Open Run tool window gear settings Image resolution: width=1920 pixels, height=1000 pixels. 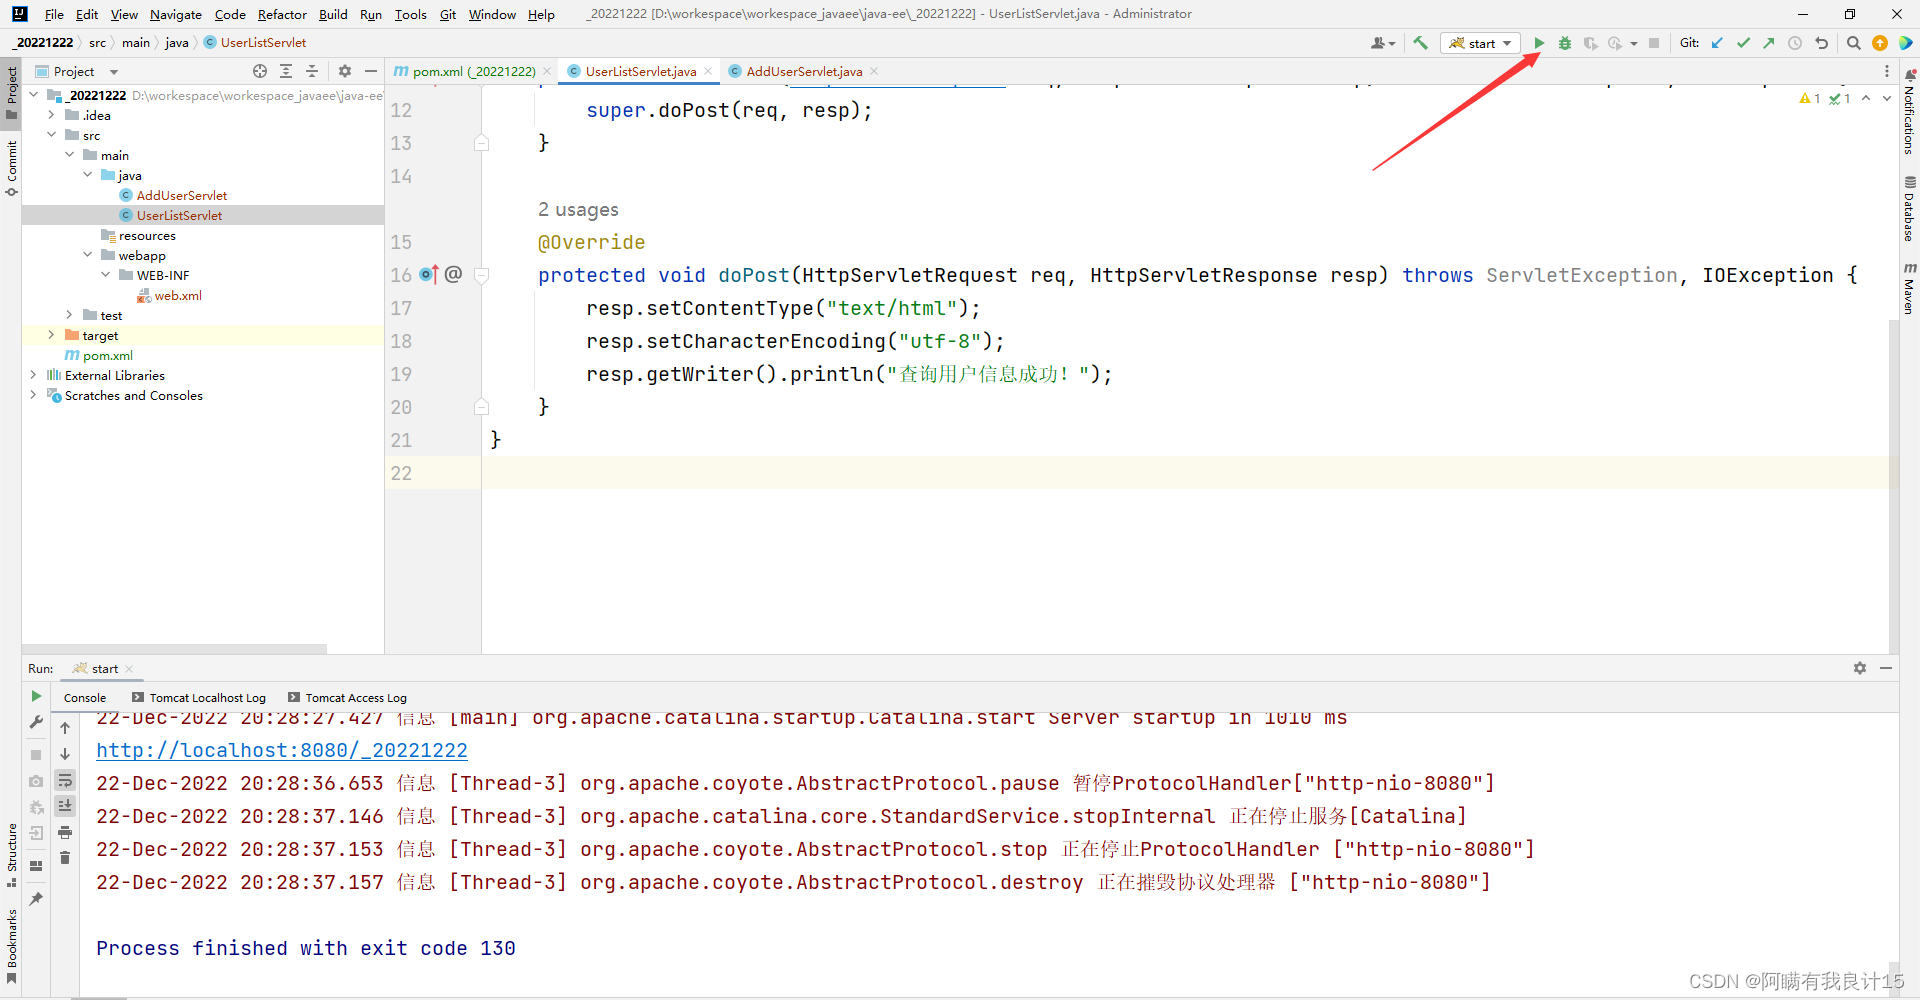pyautogui.click(x=1860, y=668)
